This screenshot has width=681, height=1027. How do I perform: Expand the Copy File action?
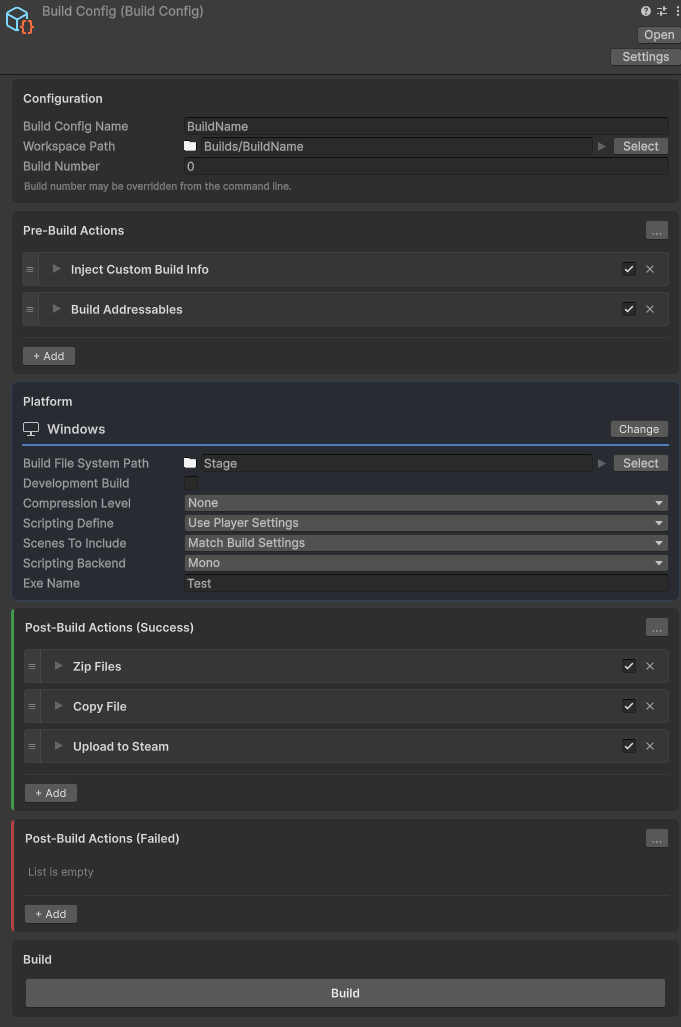coord(58,705)
